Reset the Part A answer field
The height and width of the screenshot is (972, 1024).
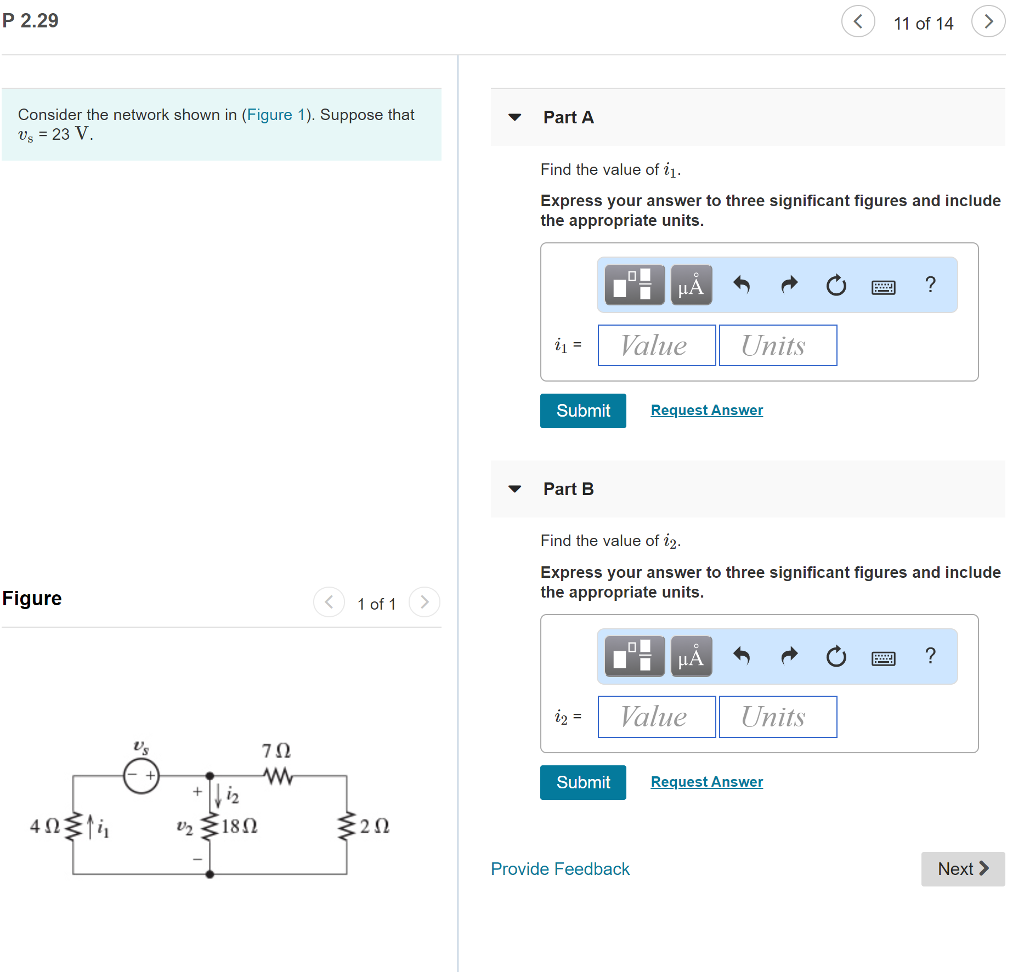(x=836, y=284)
